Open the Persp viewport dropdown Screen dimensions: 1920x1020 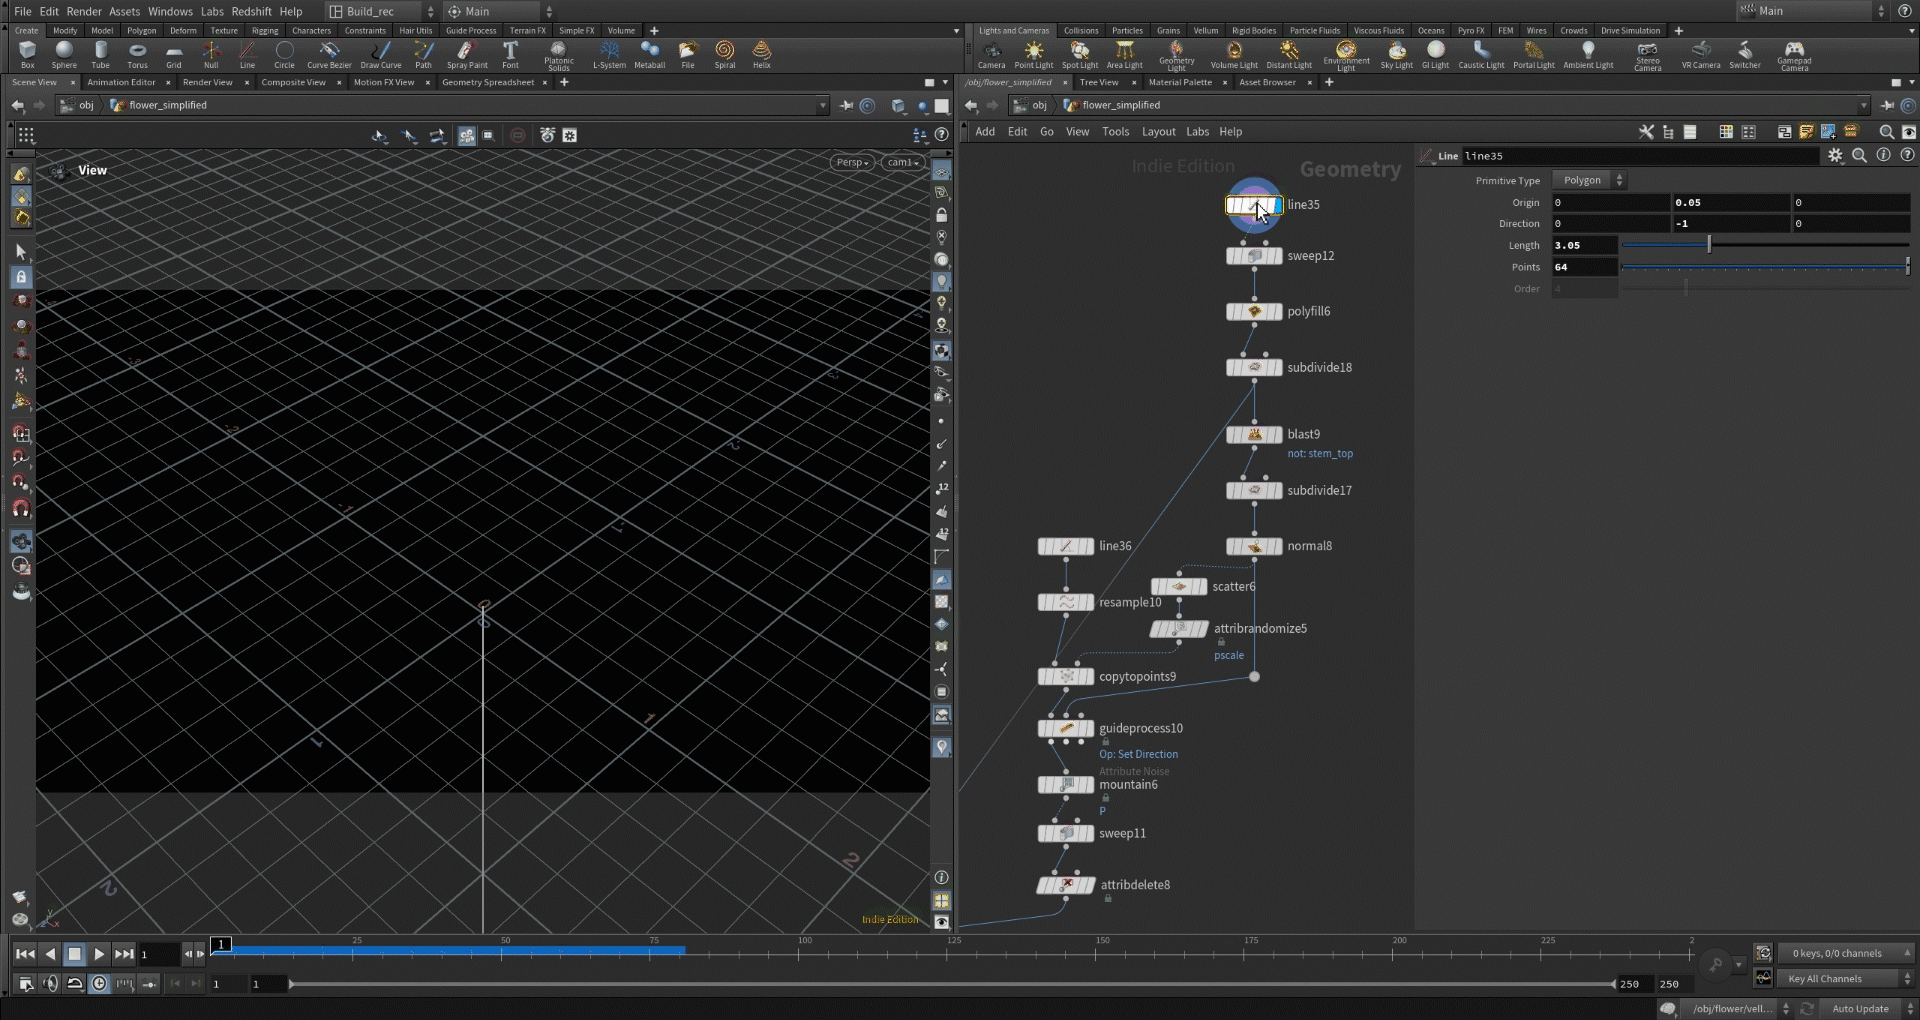[852, 162]
